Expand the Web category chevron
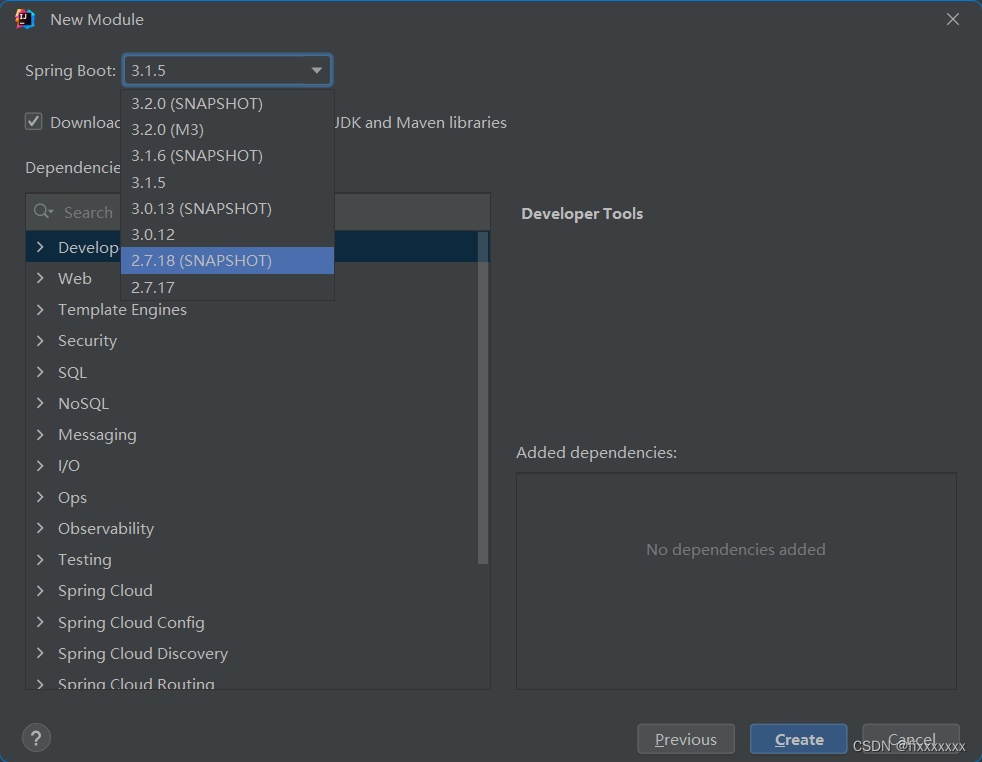 tap(40, 278)
